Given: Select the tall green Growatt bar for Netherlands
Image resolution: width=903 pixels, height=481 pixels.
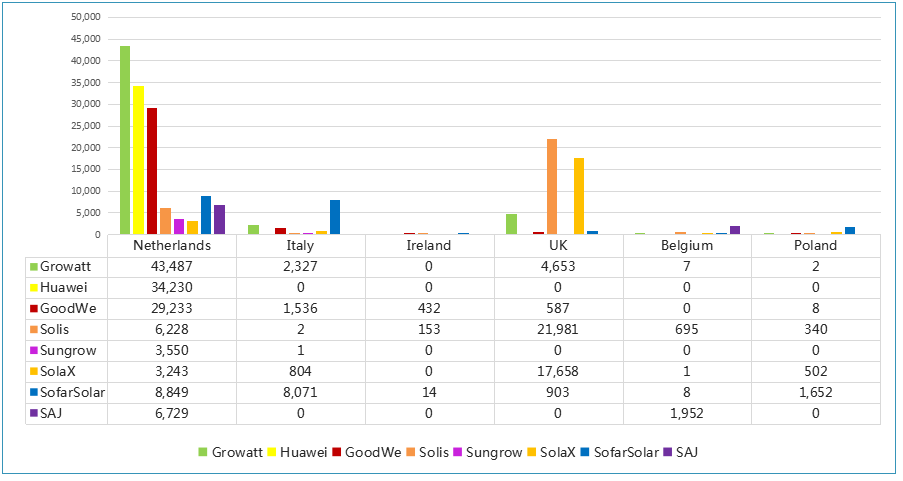Looking at the screenshot, I should [x=125, y=140].
